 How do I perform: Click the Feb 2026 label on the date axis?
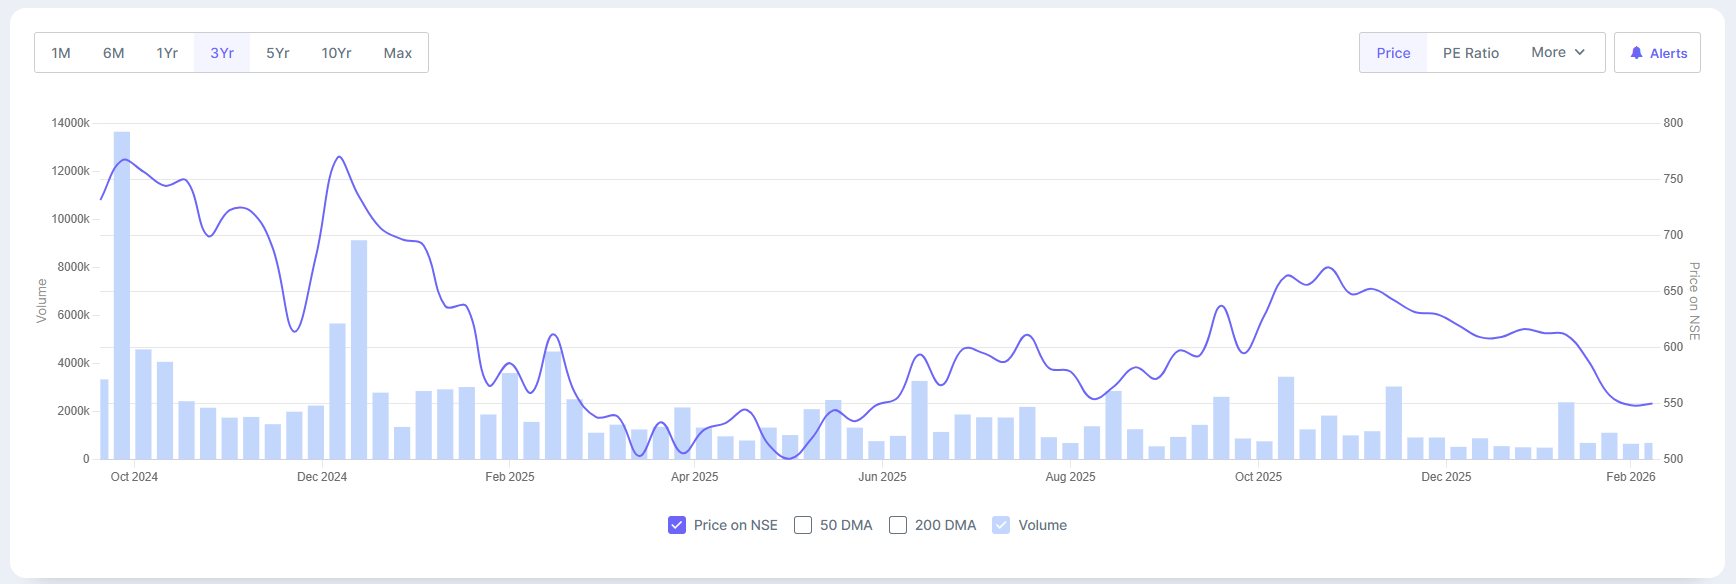(x=1630, y=477)
